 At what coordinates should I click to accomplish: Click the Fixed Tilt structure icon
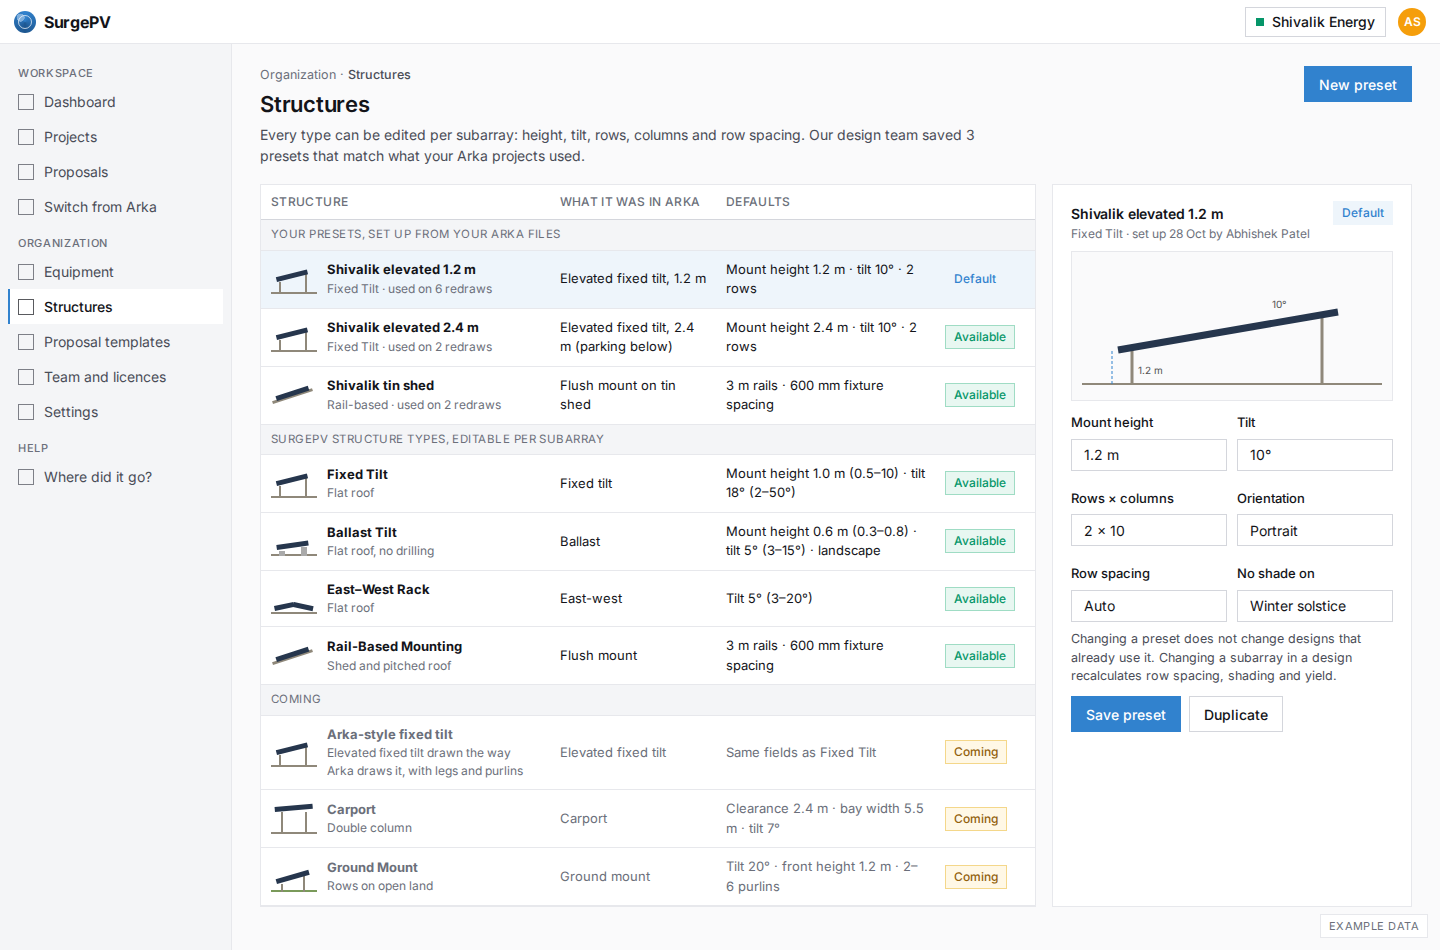(294, 483)
